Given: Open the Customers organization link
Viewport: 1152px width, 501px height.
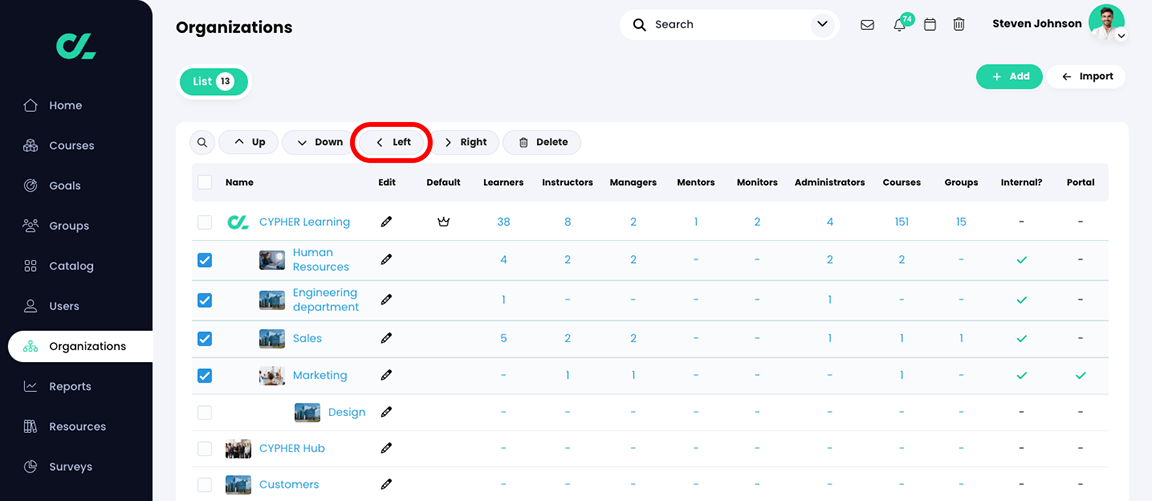Looking at the screenshot, I should click(289, 485).
